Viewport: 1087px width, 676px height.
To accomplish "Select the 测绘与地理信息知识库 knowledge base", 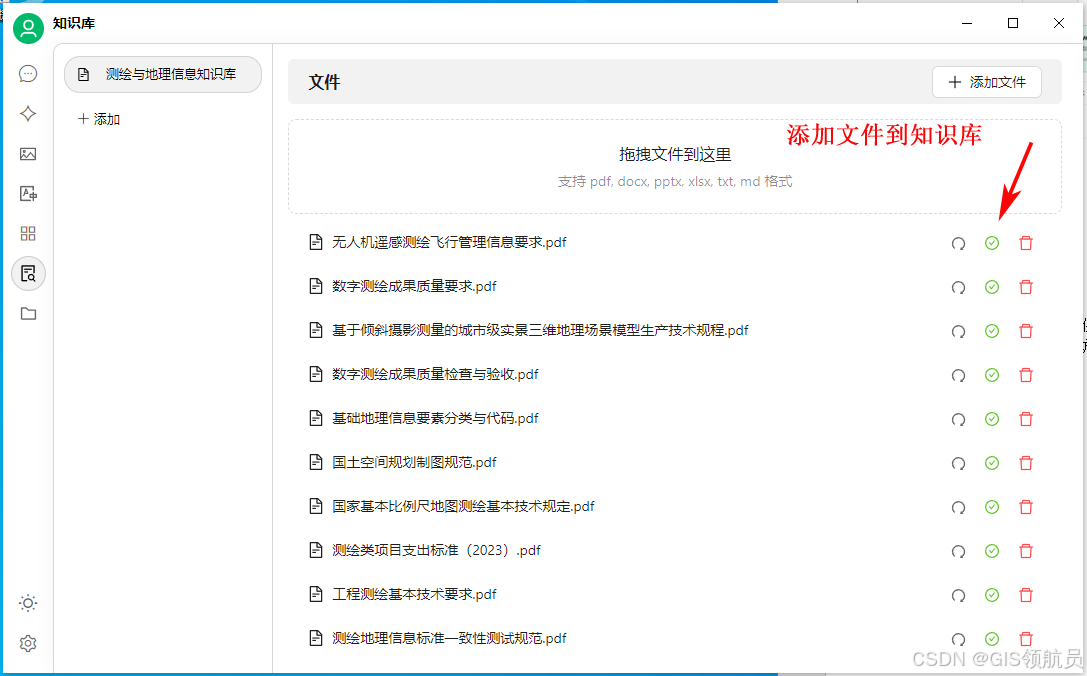I will (x=163, y=74).
